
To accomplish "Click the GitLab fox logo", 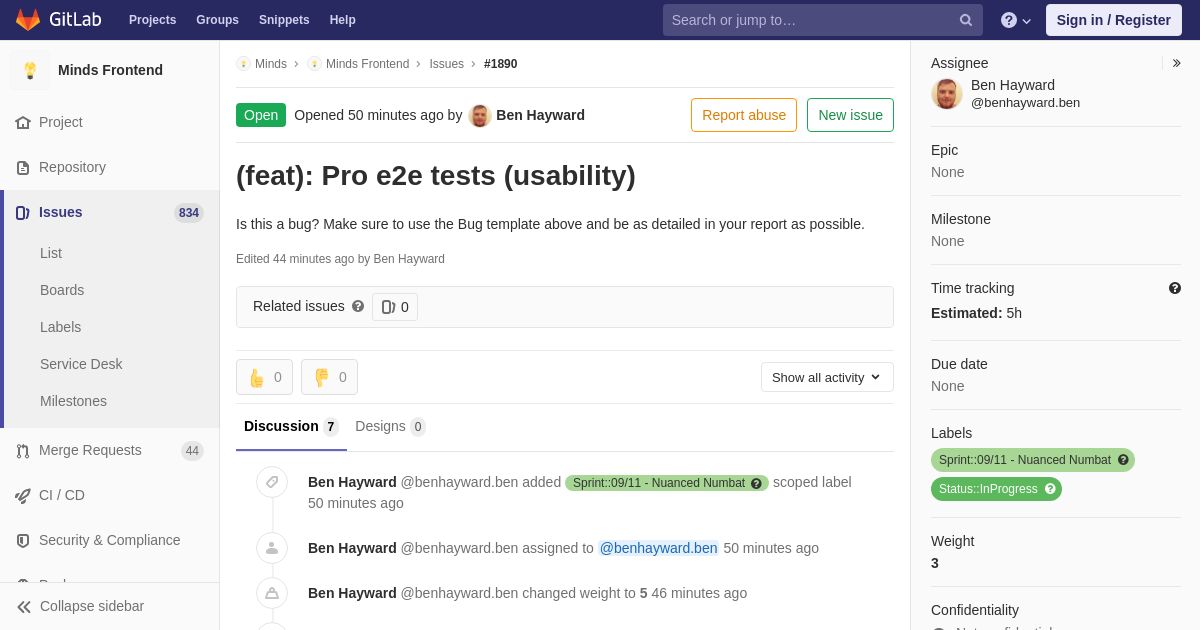I will tap(28, 20).
